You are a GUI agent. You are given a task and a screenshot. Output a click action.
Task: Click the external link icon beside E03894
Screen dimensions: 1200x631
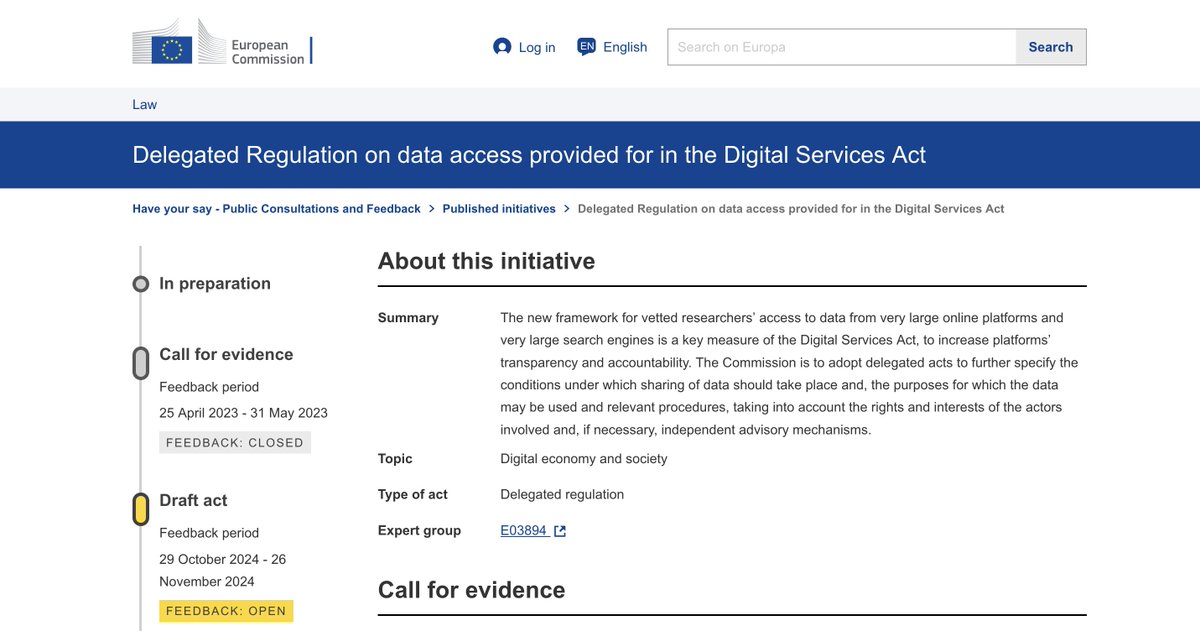coord(560,531)
